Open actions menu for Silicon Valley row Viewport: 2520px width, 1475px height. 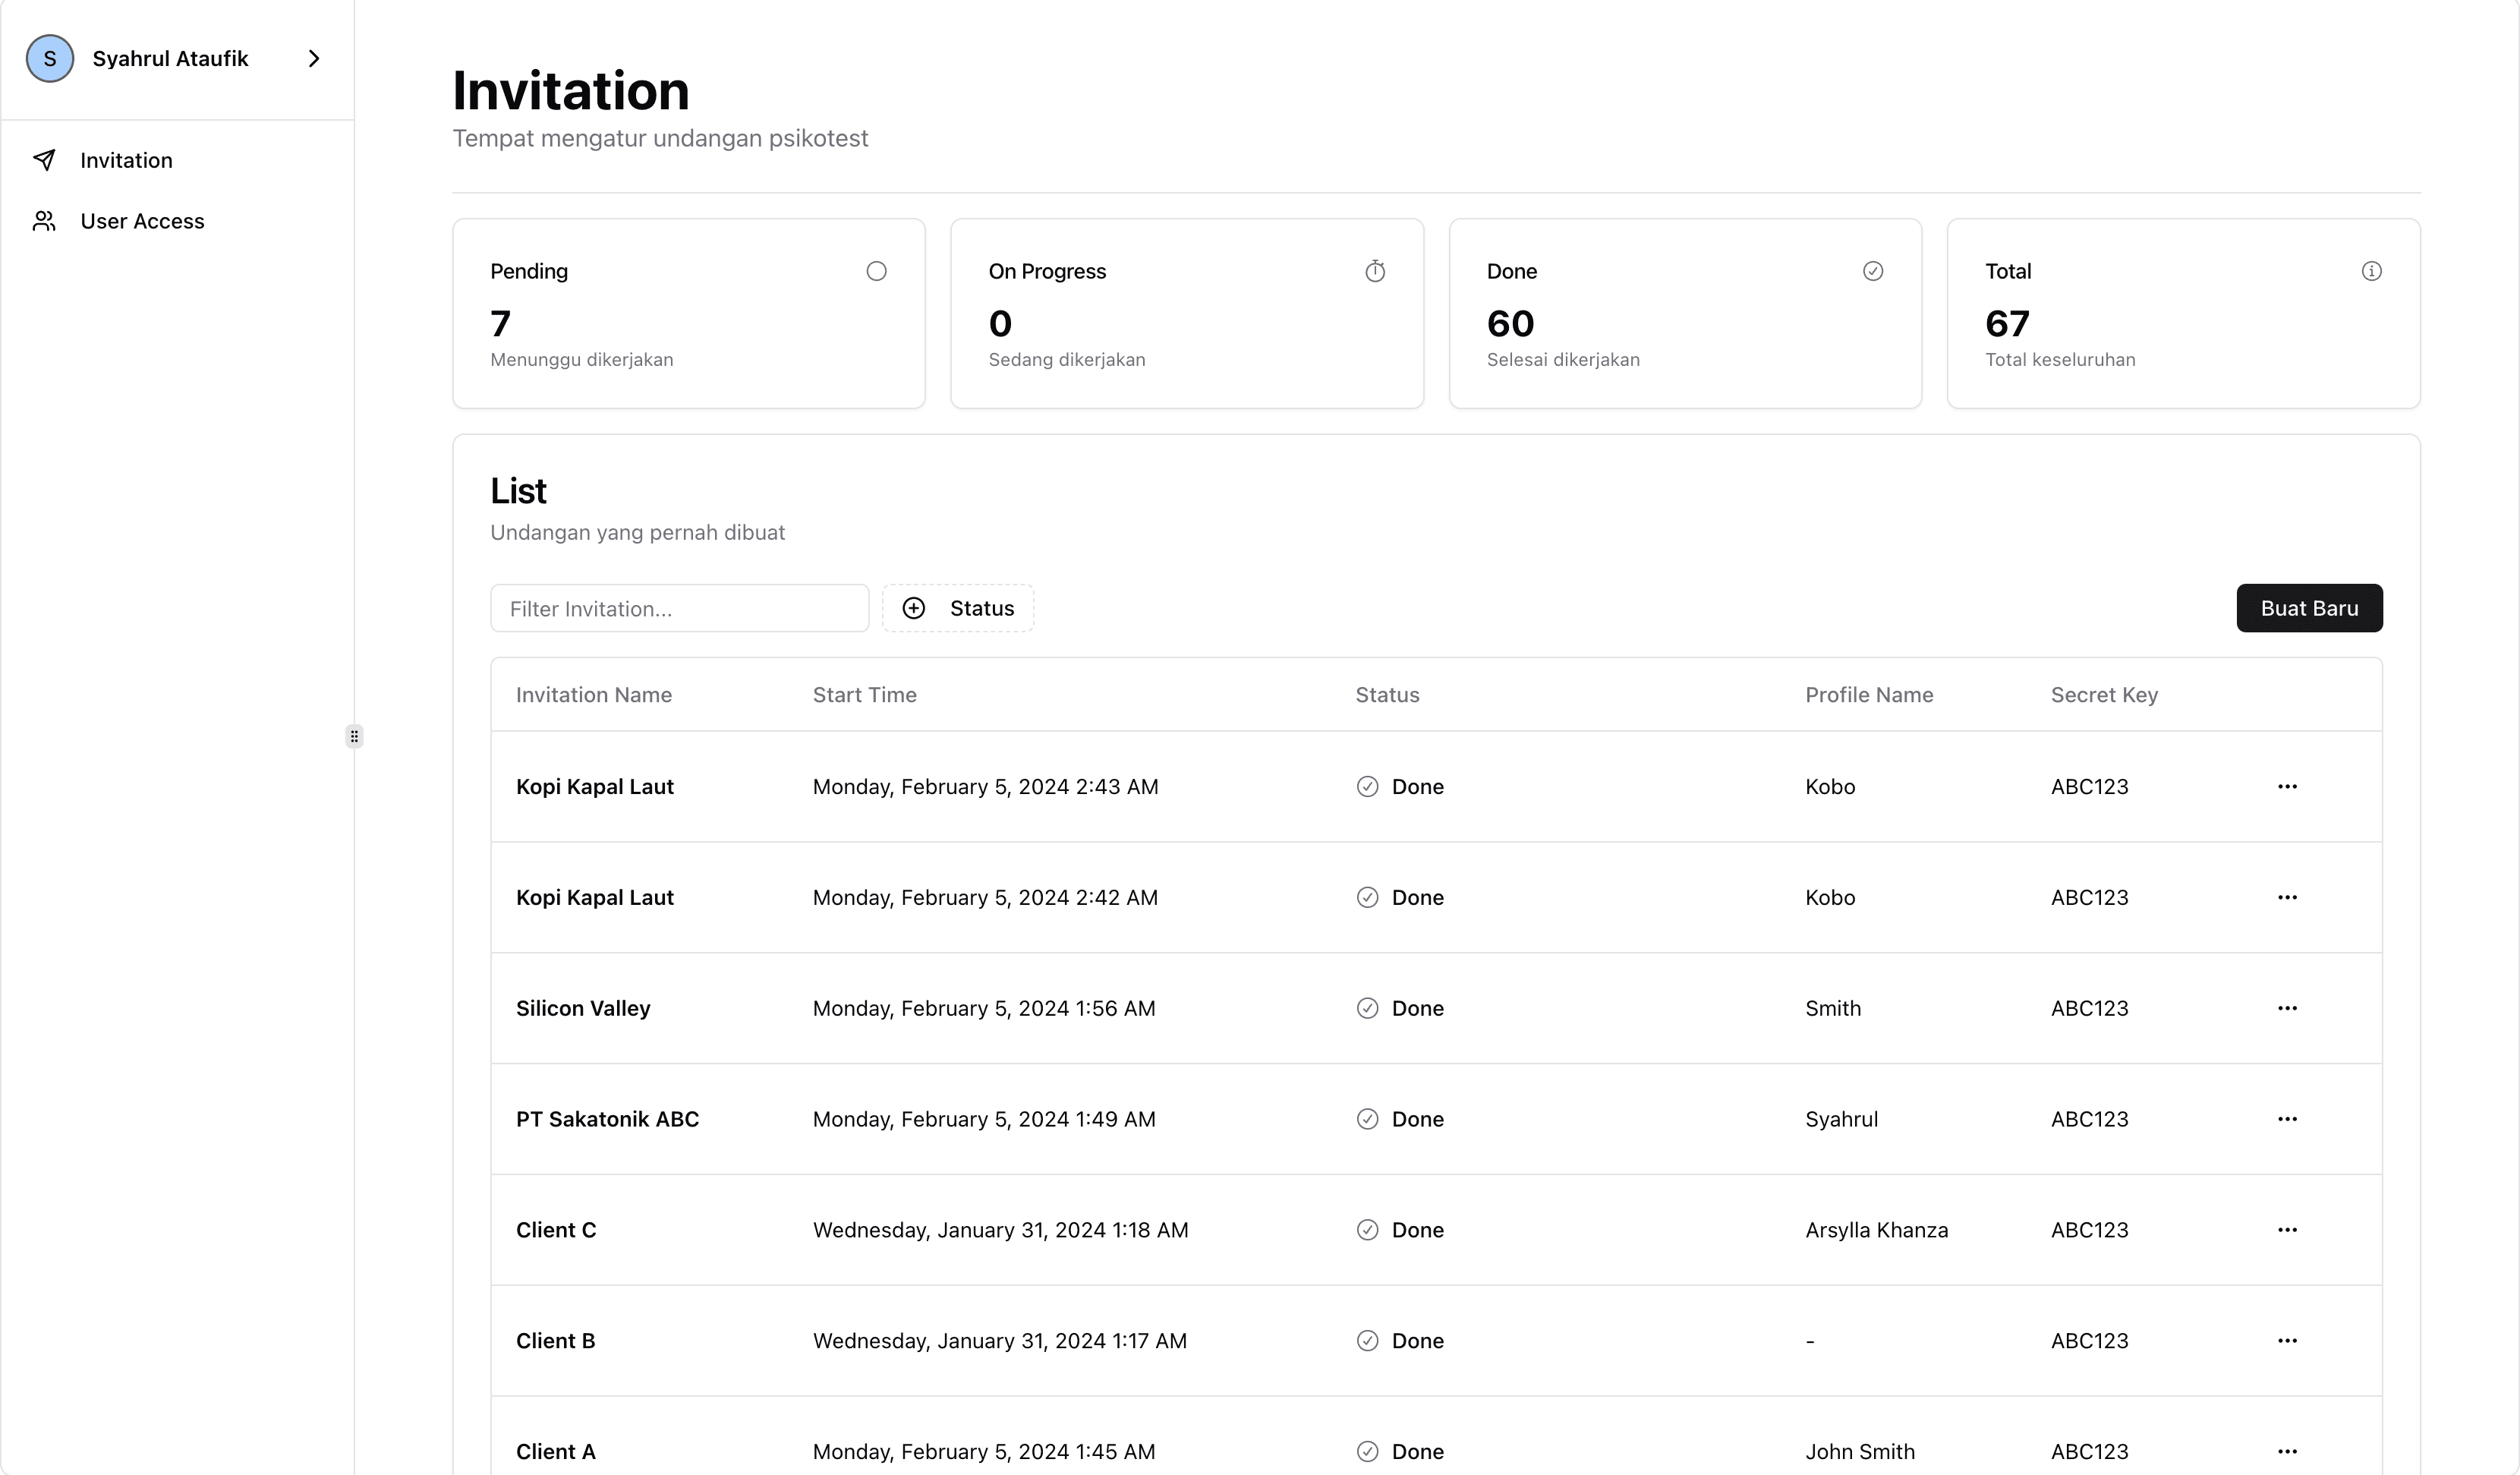pos(2287,1008)
